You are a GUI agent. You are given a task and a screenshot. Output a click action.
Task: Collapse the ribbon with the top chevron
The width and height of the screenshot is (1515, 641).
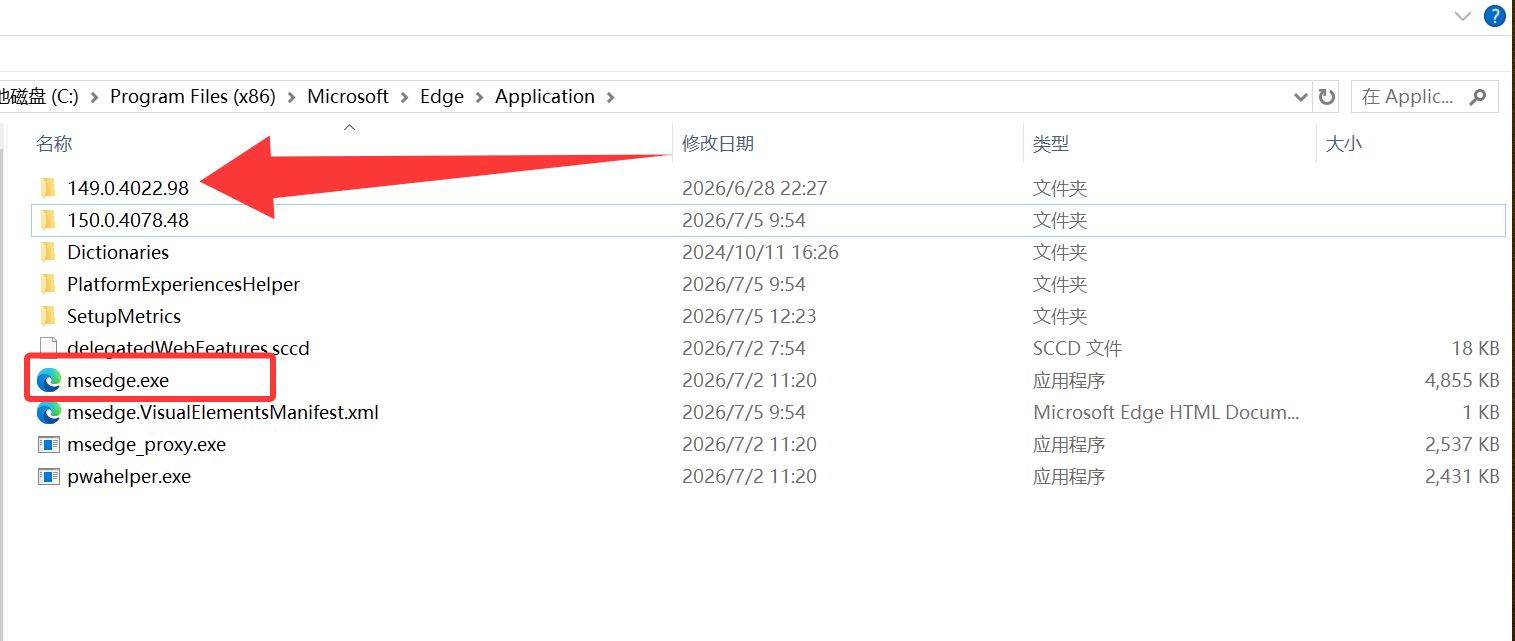point(1463,16)
